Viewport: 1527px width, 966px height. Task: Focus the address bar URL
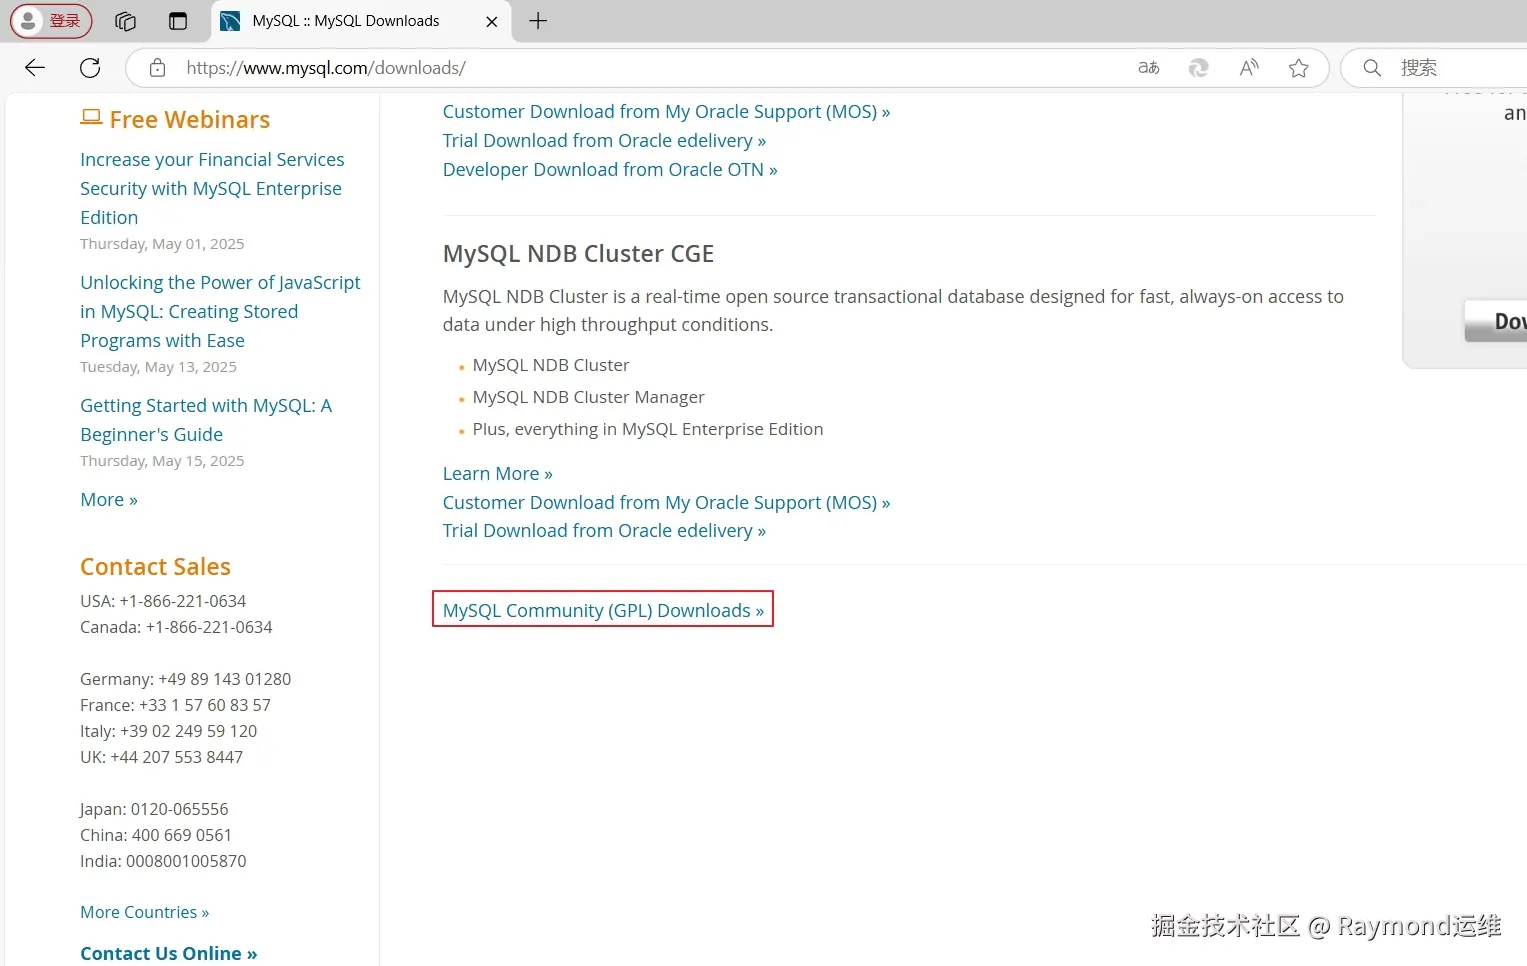326,68
